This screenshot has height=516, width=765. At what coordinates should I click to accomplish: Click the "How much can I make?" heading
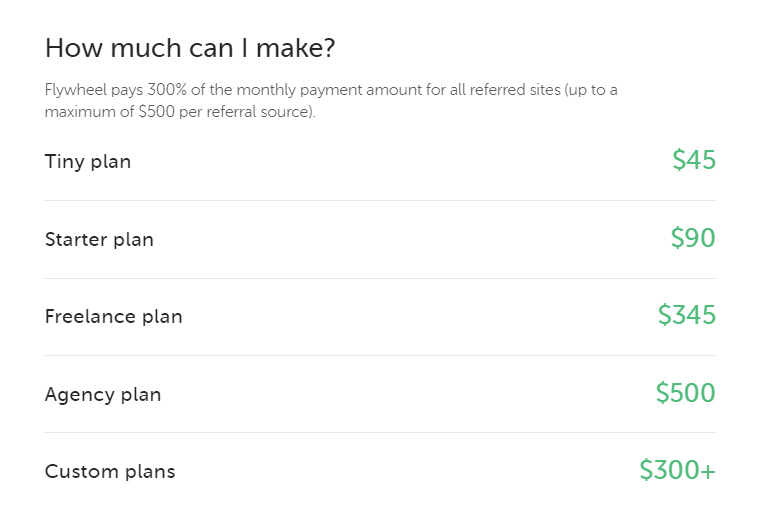pyautogui.click(x=190, y=48)
